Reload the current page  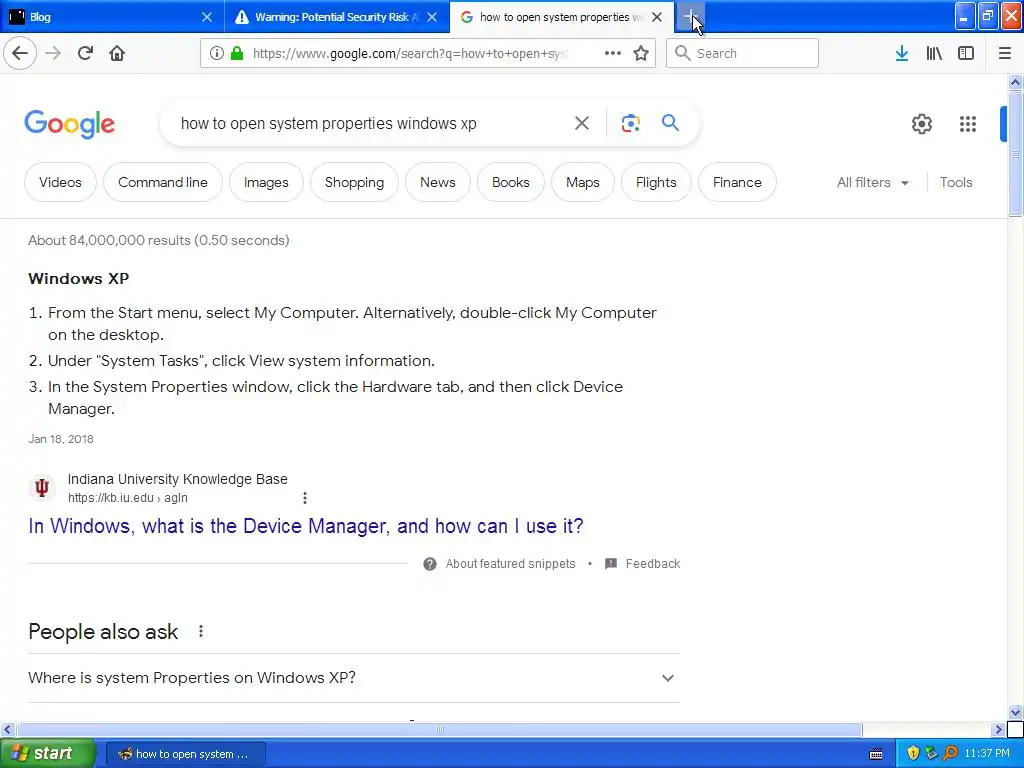(85, 53)
